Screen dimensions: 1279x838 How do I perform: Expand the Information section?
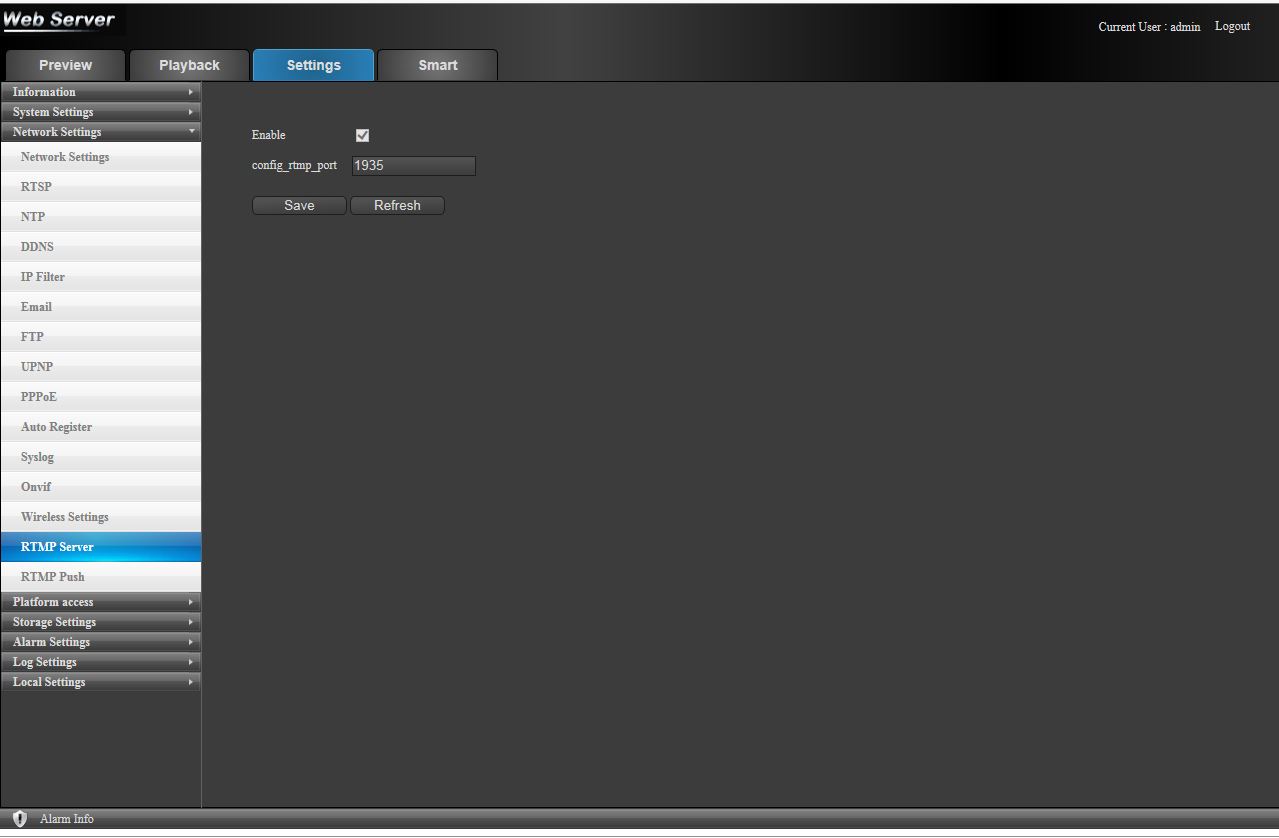pos(100,92)
